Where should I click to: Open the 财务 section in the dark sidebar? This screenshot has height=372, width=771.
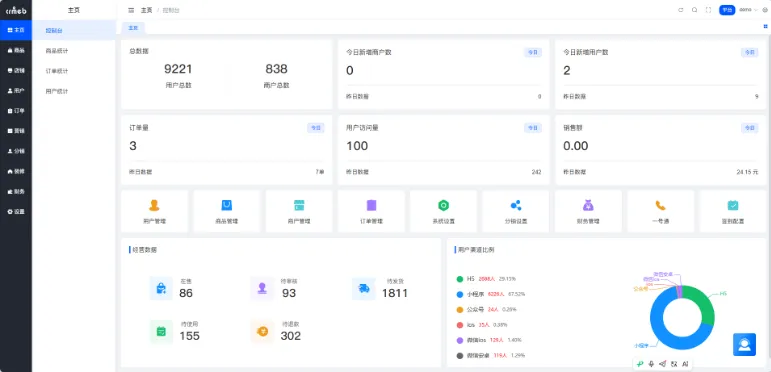click(16, 191)
